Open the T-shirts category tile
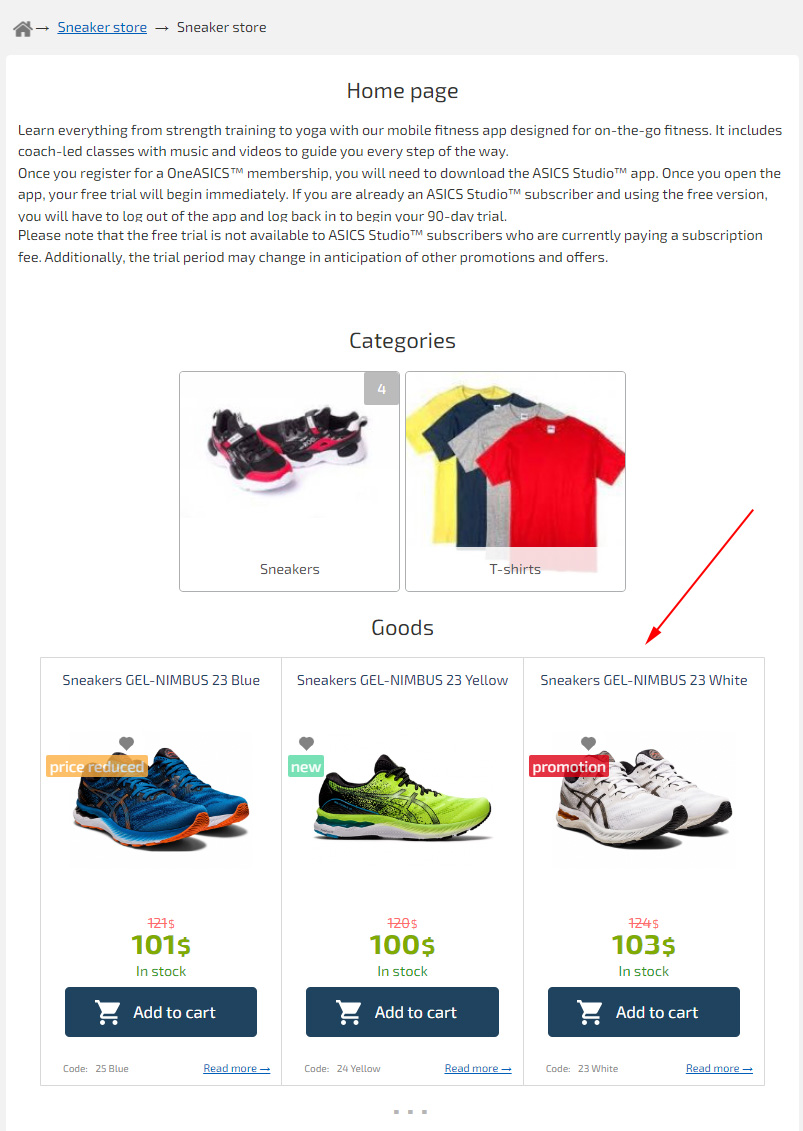 [515, 481]
